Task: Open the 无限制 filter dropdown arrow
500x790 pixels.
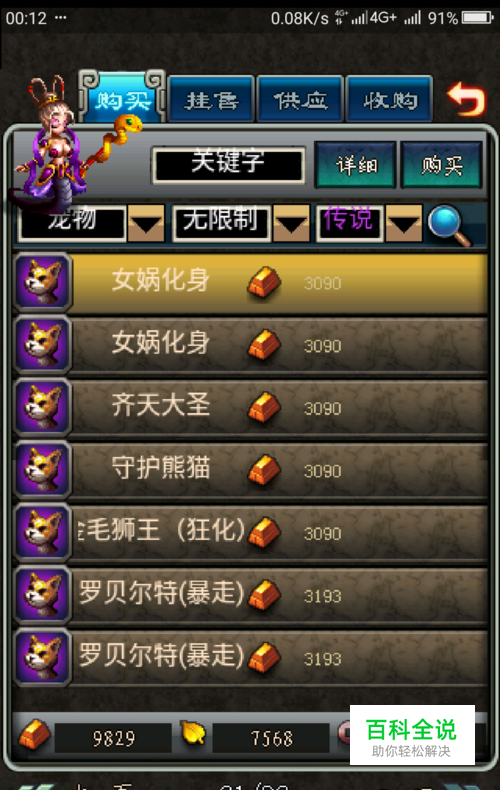Action: click(291, 223)
